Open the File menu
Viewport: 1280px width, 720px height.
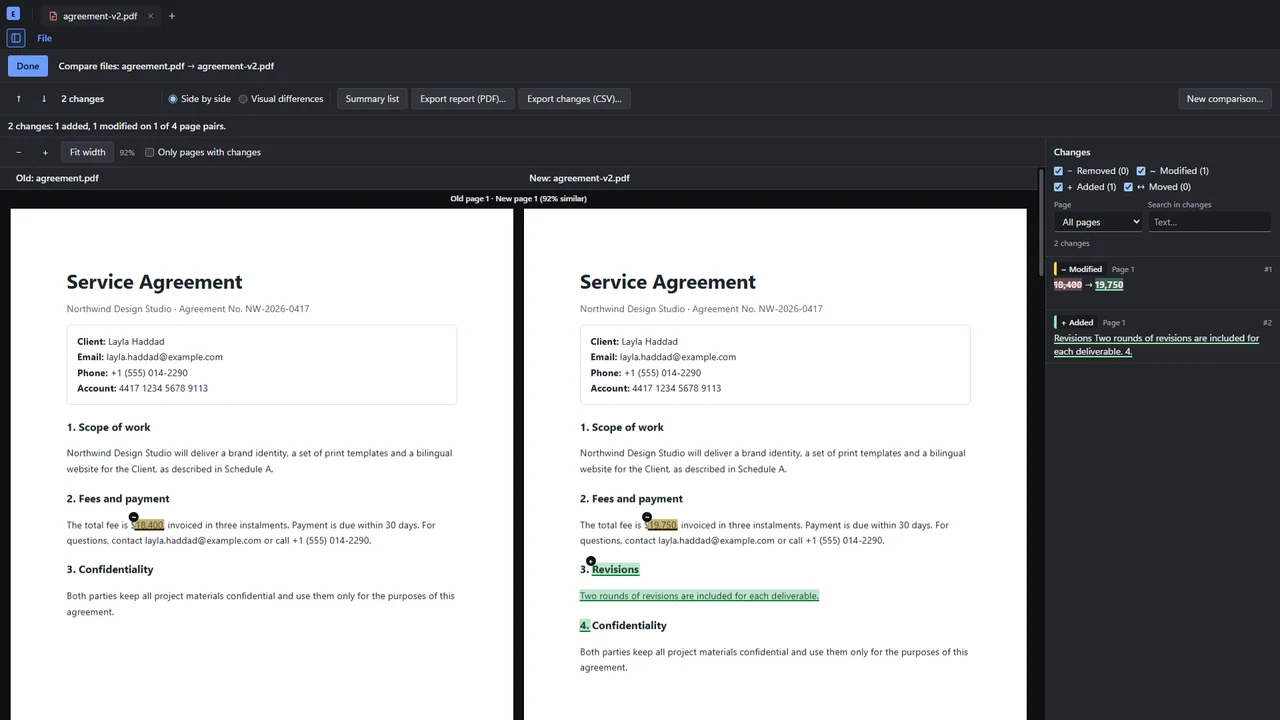pos(44,38)
